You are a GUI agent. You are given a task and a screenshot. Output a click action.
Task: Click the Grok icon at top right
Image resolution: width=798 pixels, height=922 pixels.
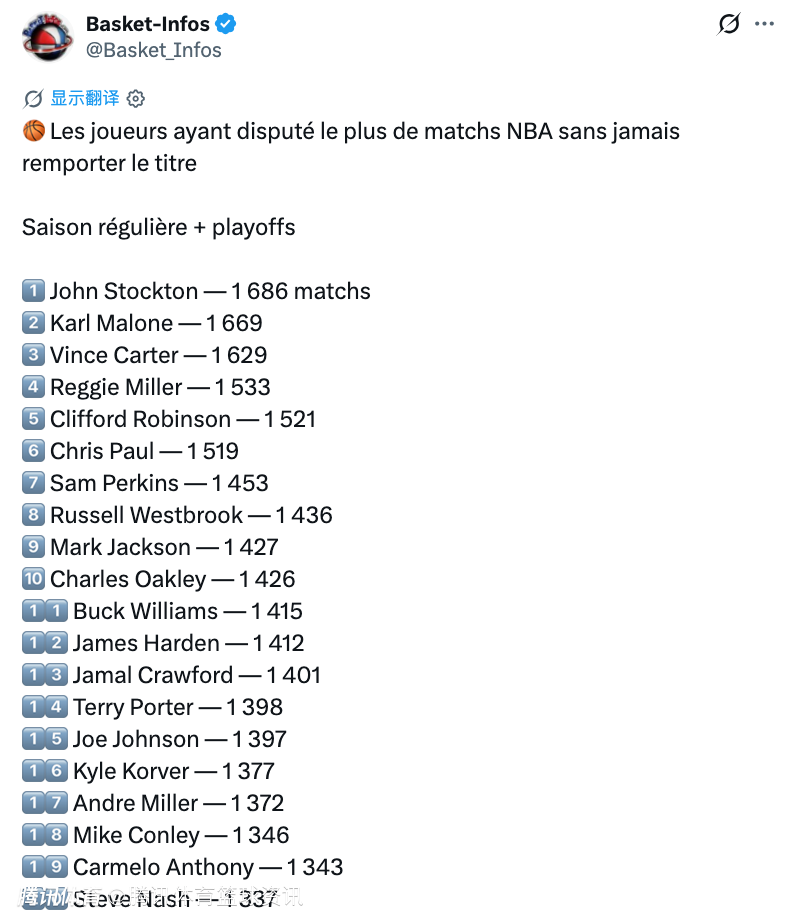pyautogui.click(x=729, y=24)
